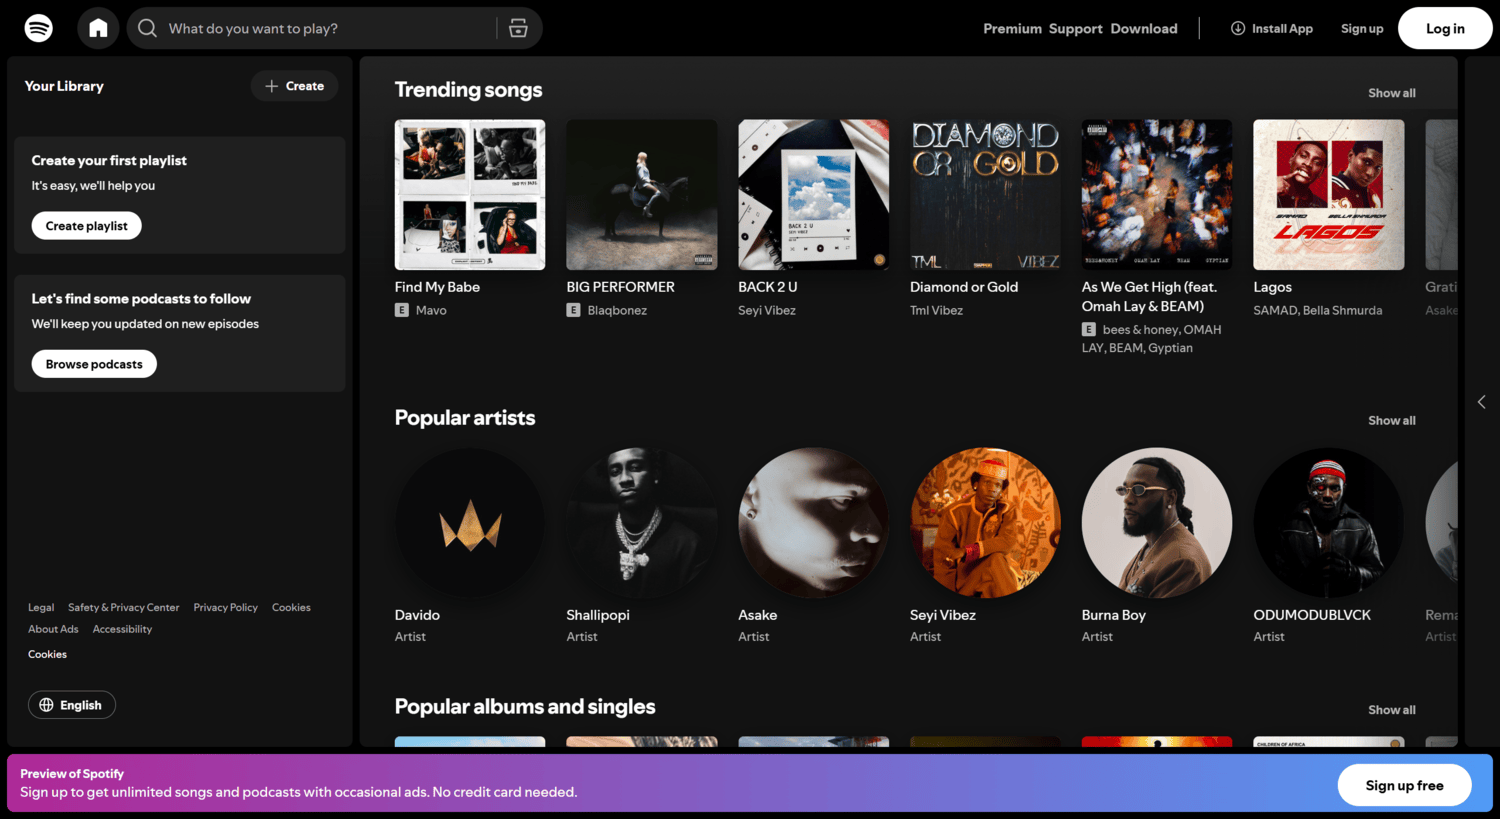Open the Legal footer link
This screenshot has width=1500, height=819.
(x=41, y=608)
